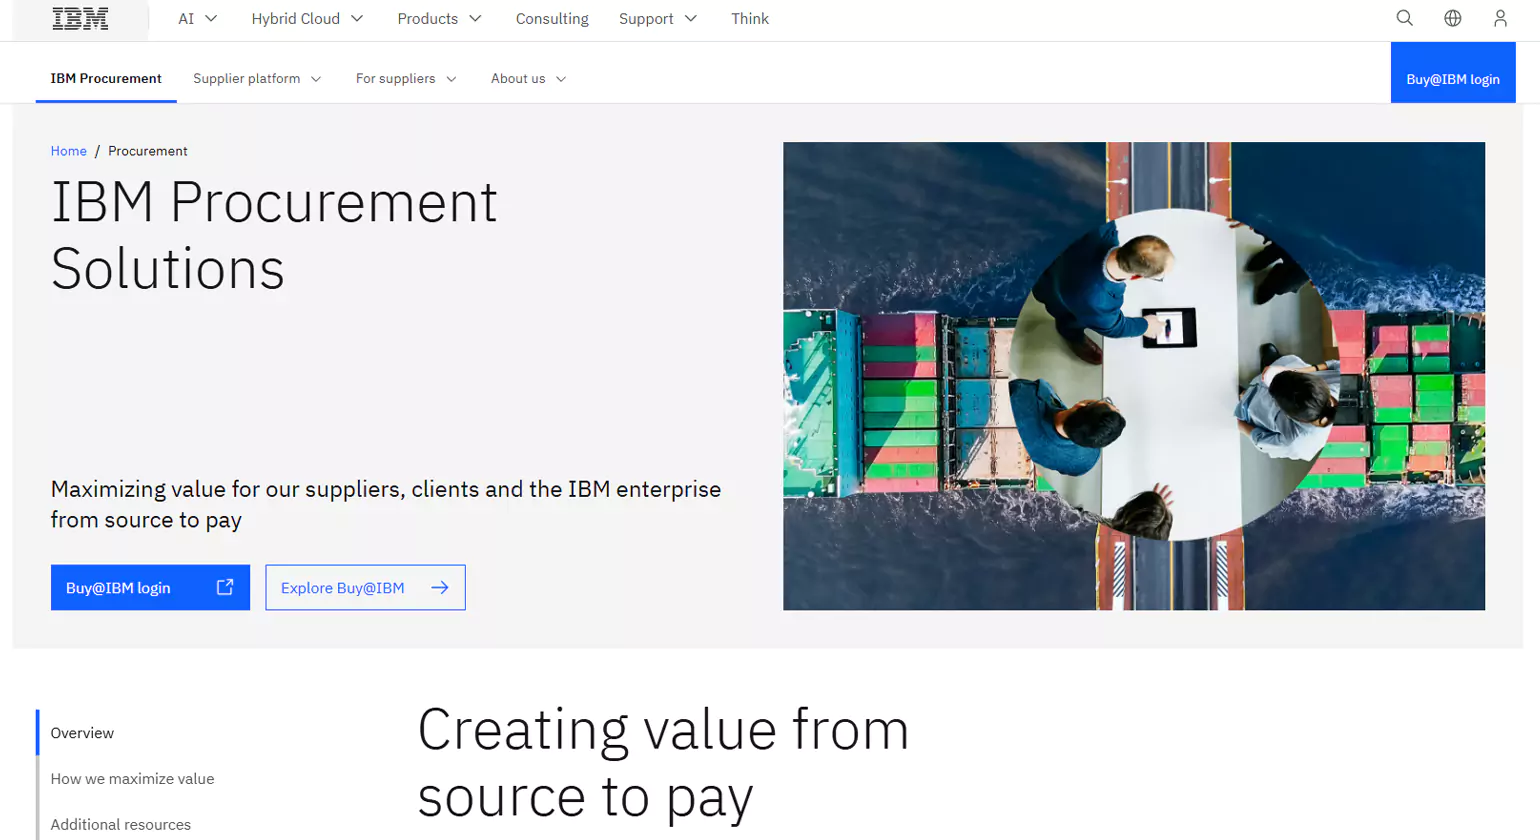
Task: Jump to Overview in the side navigation
Action: click(82, 733)
